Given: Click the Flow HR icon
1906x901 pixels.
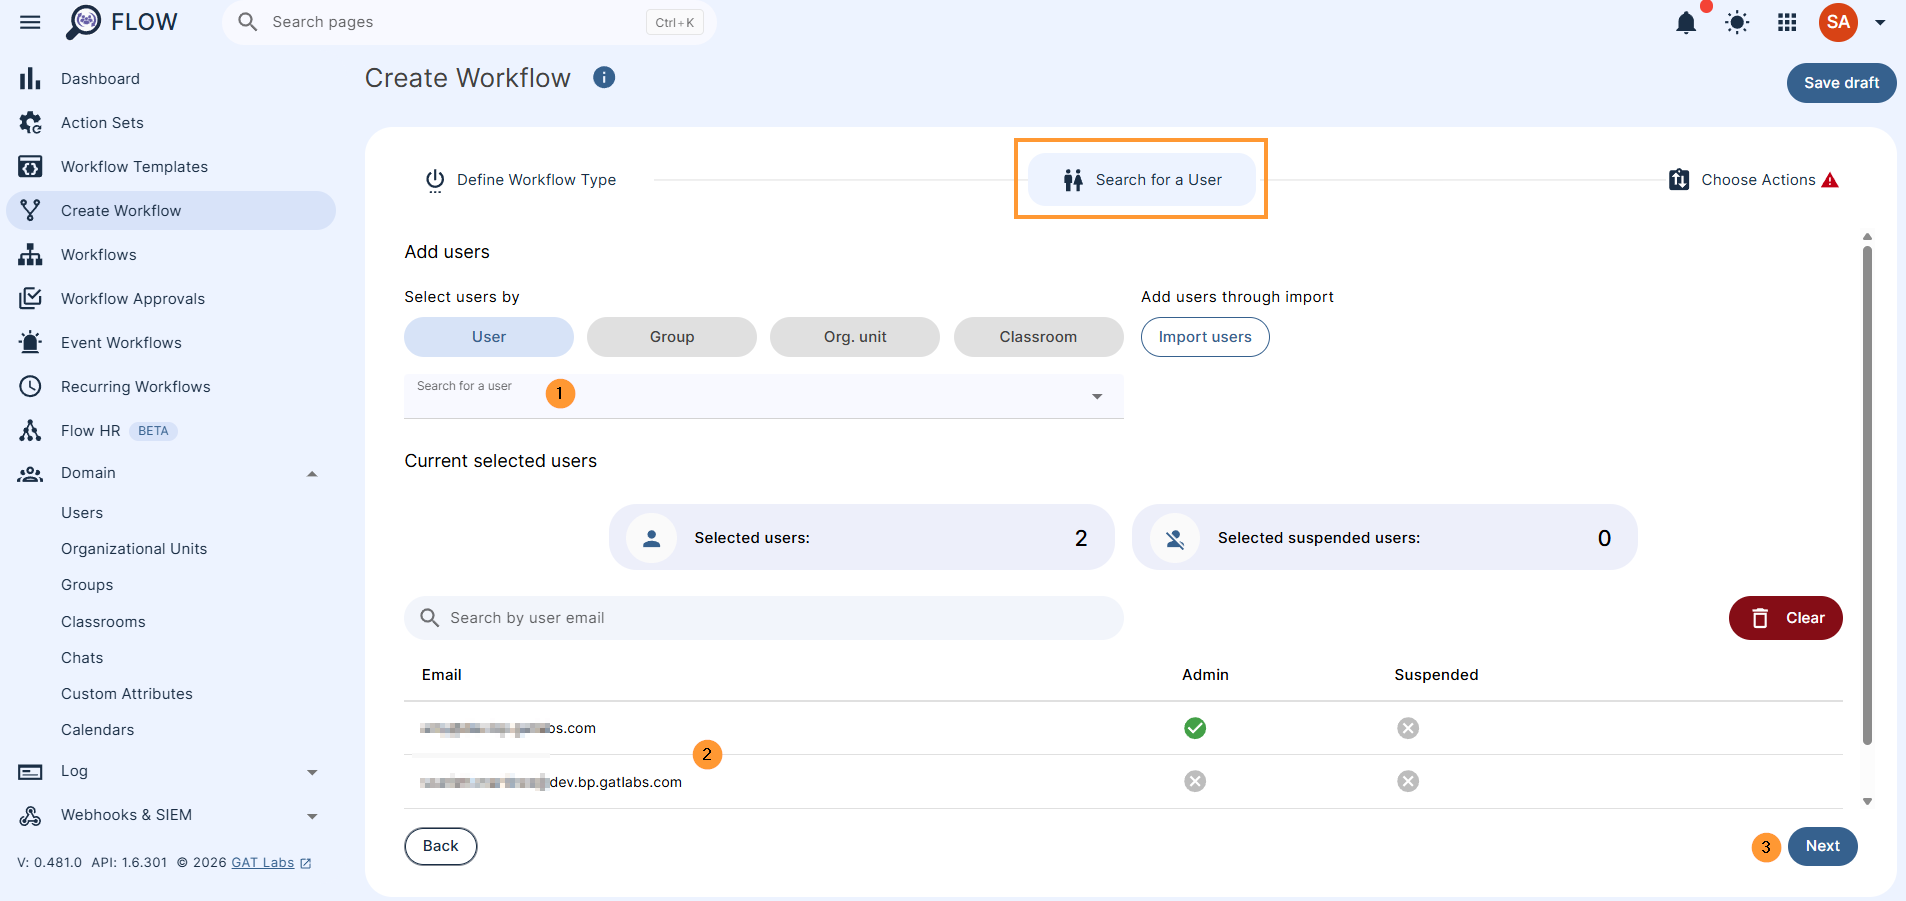Looking at the screenshot, I should click(30, 431).
